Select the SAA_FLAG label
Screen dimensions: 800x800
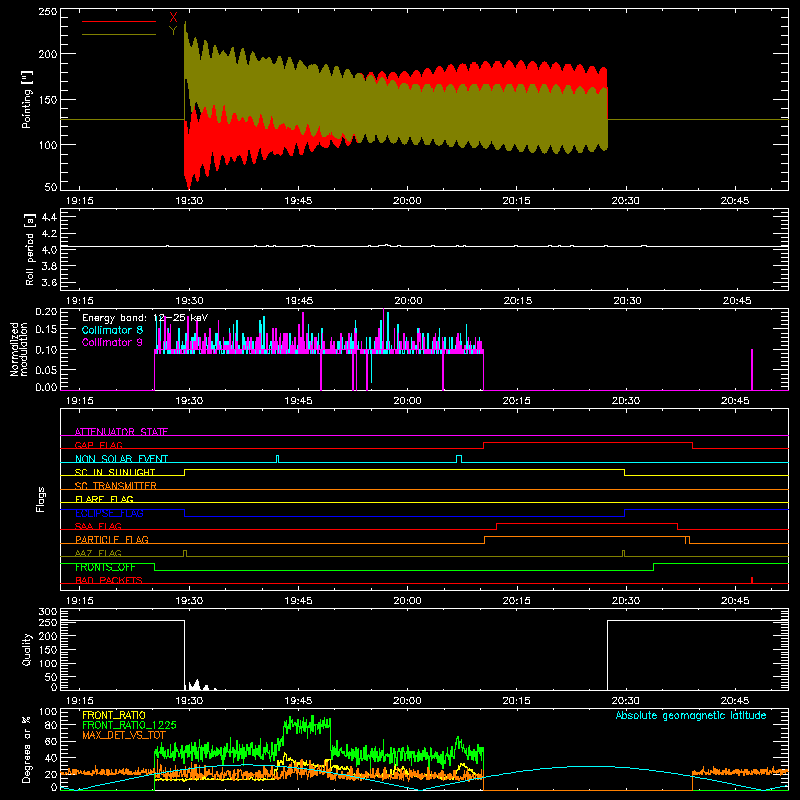pyautogui.click(x=98, y=526)
